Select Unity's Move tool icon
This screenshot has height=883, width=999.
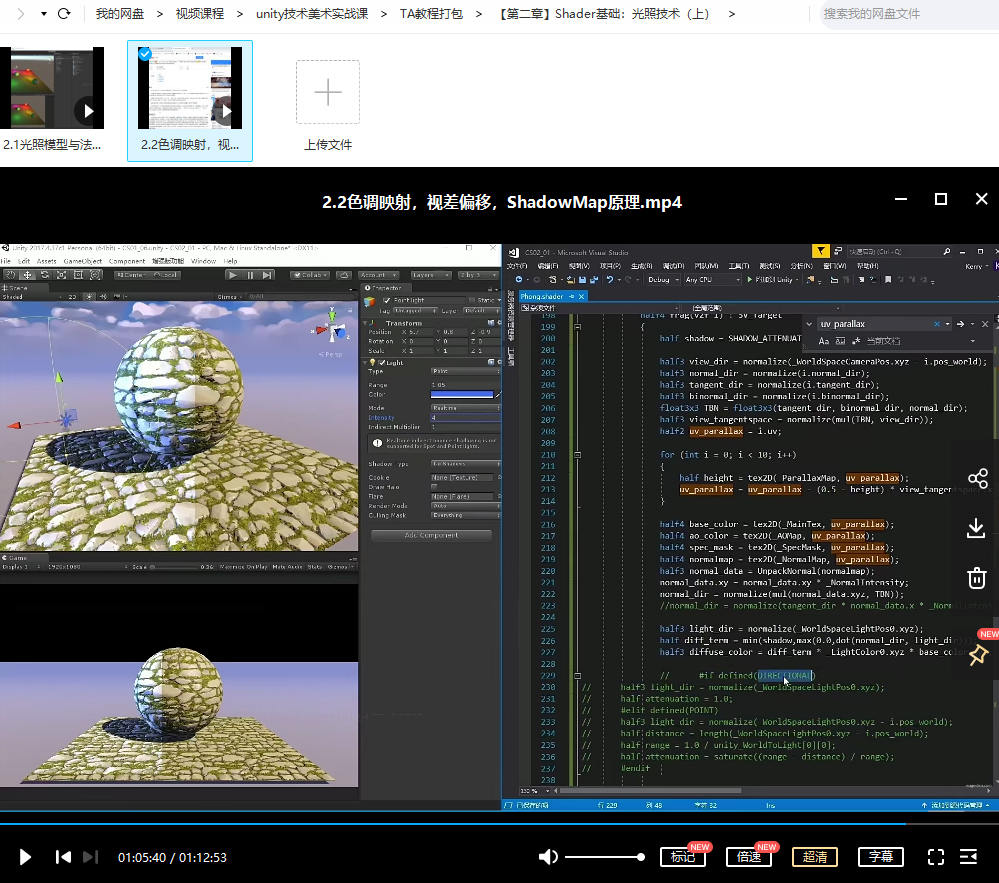[x=27, y=275]
